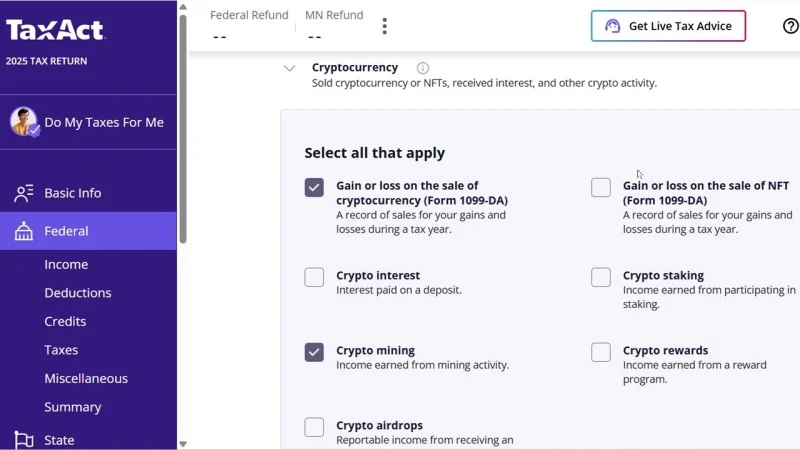The image size is (800, 450).
Task: Click the Do My Taxes avatar icon
Action: coord(24,122)
